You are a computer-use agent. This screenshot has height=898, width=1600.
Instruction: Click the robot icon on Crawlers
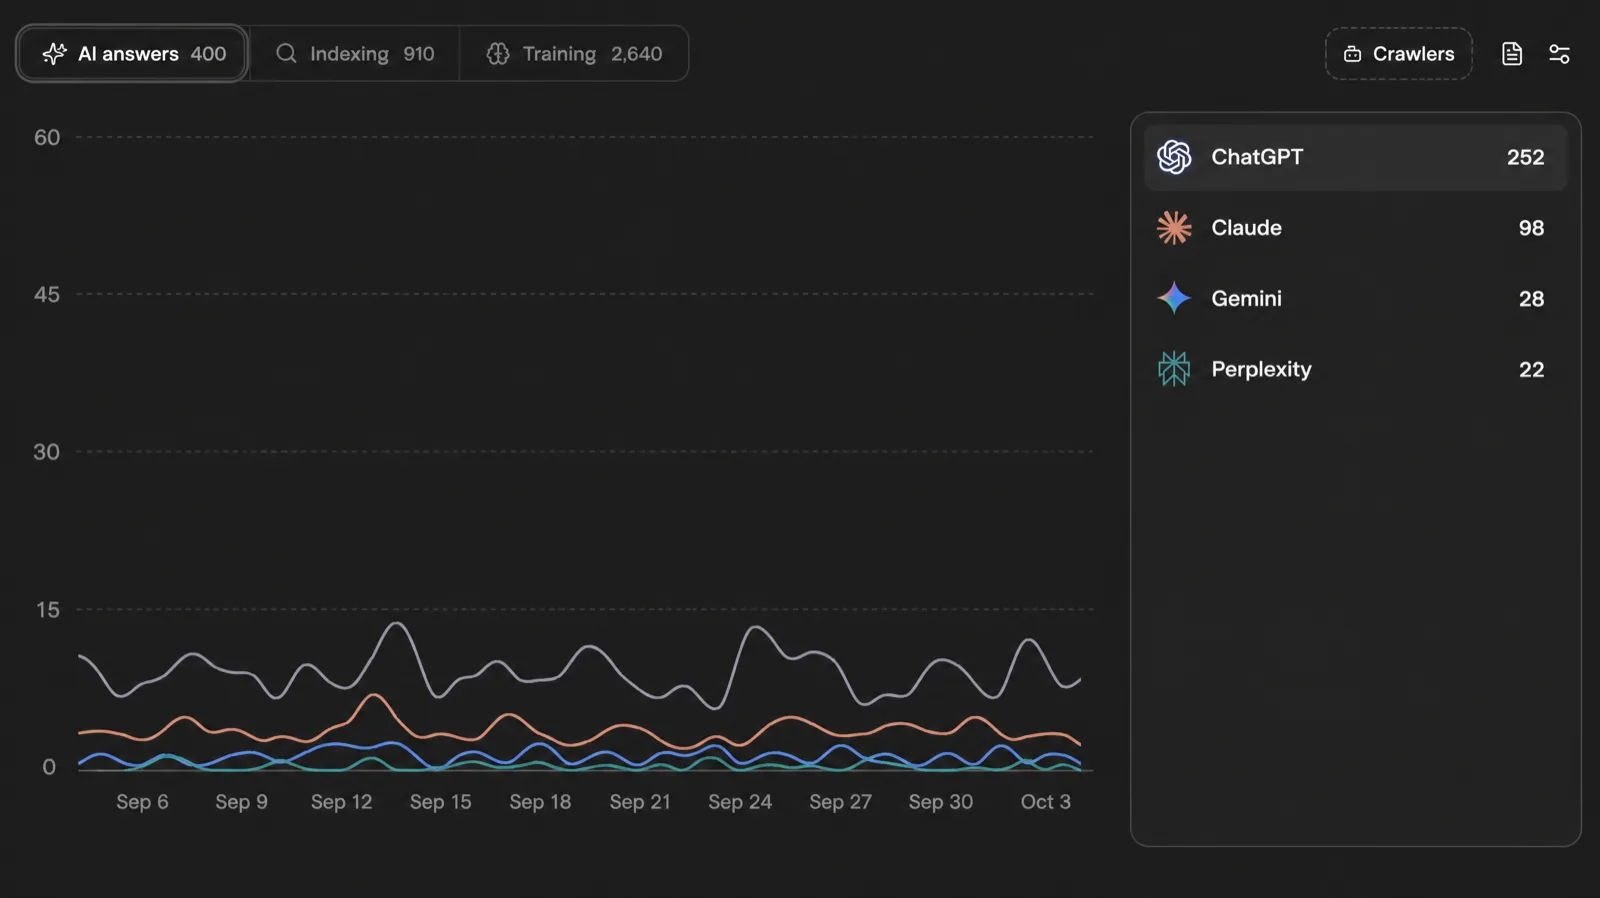pyautogui.click(x=1352, y=54)
